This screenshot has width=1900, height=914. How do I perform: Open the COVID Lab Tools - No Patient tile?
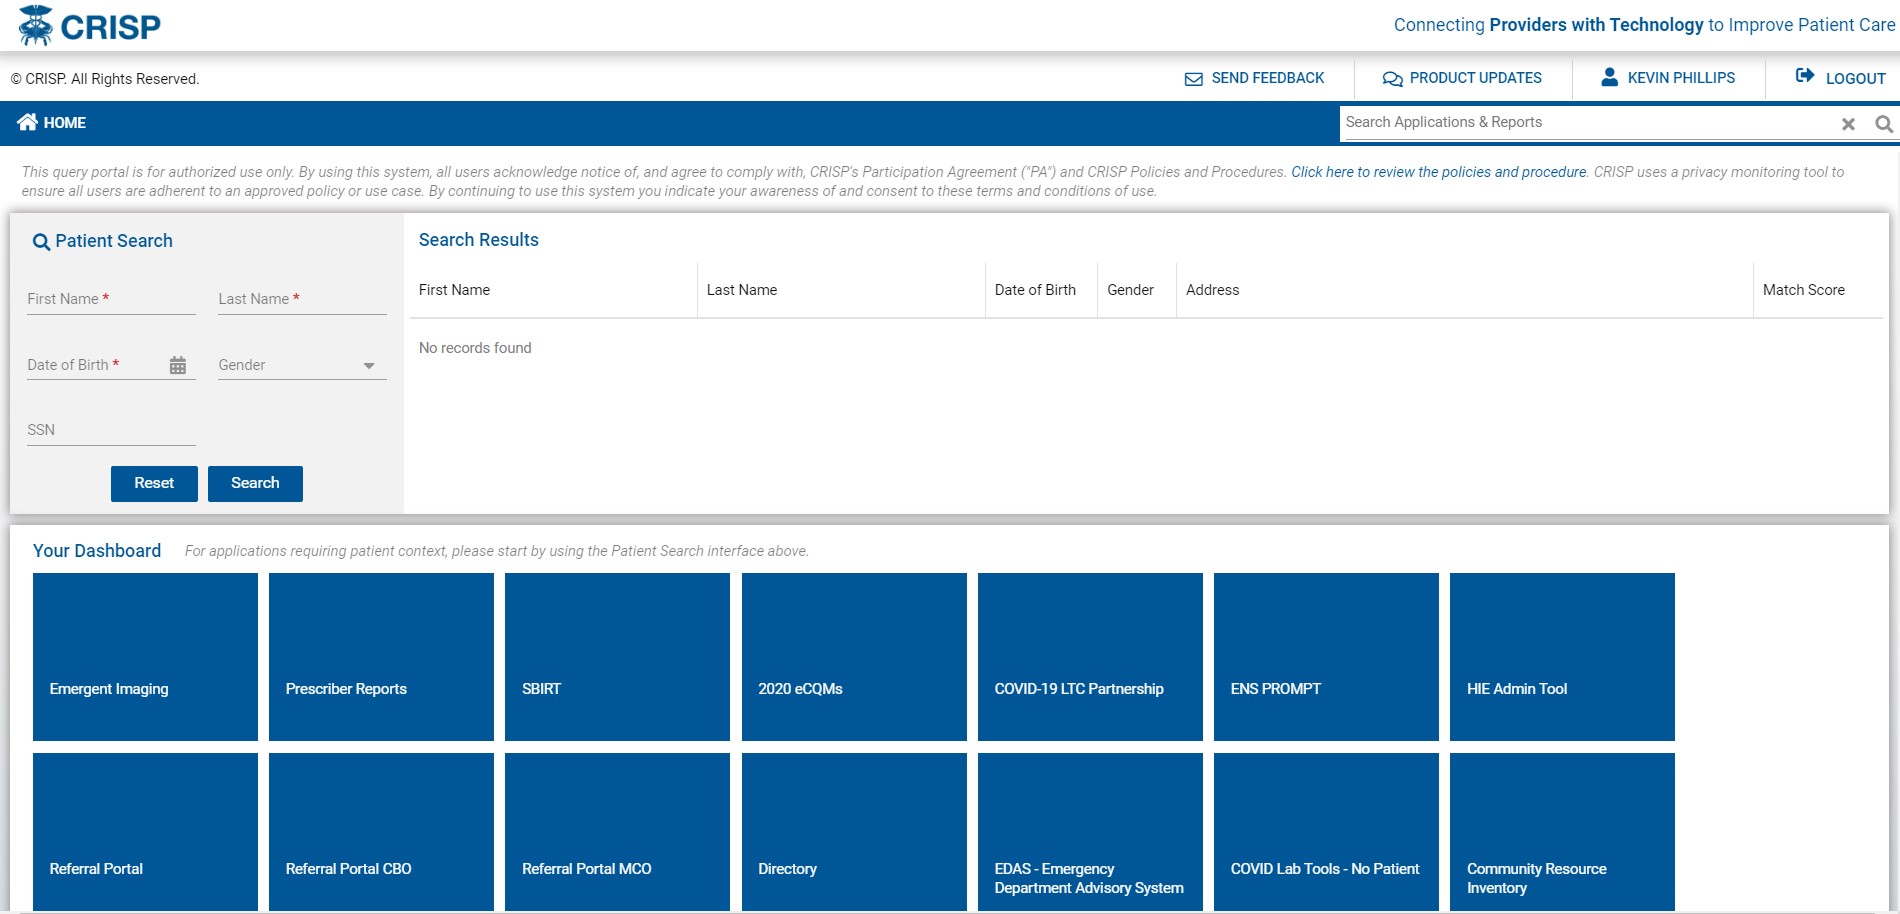click(x=1326, y=832)
